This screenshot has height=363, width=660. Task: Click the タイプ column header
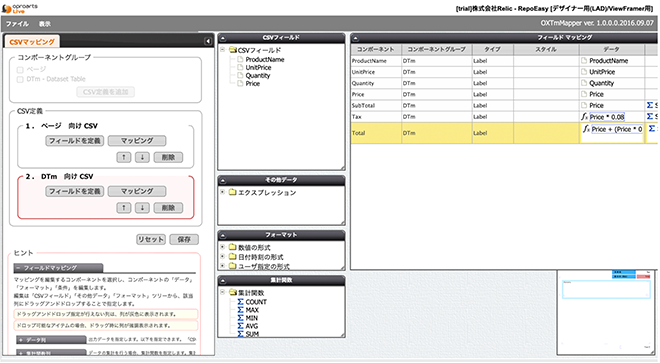click(x=492, y=49)
